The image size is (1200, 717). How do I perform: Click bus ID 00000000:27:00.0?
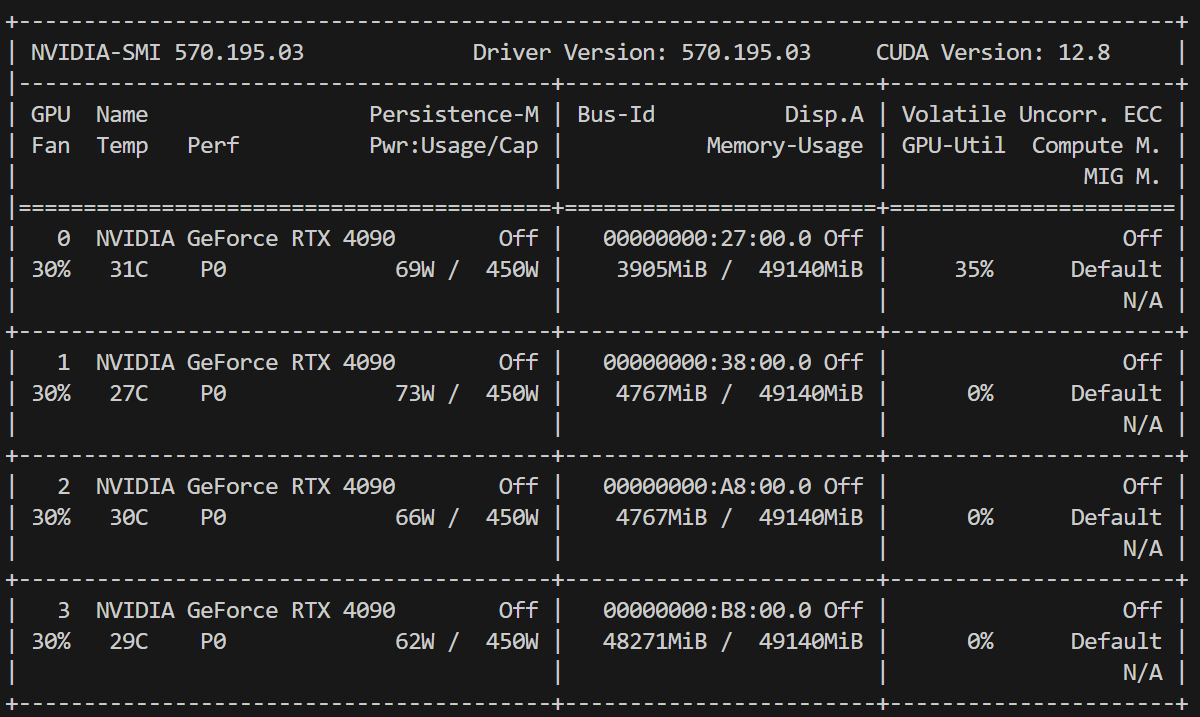pyautogui.click(x=707, y=239)
